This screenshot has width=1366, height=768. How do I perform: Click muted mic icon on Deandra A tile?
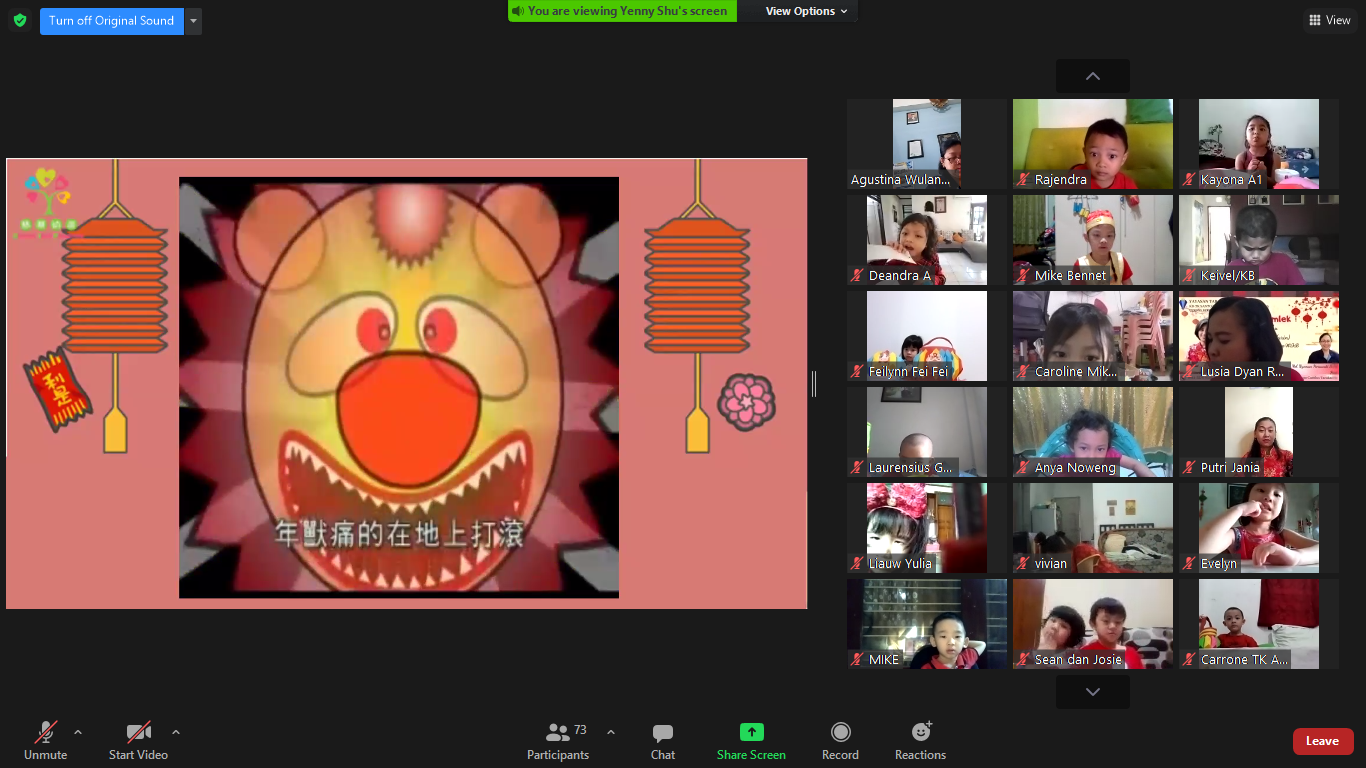click(858, 276)
